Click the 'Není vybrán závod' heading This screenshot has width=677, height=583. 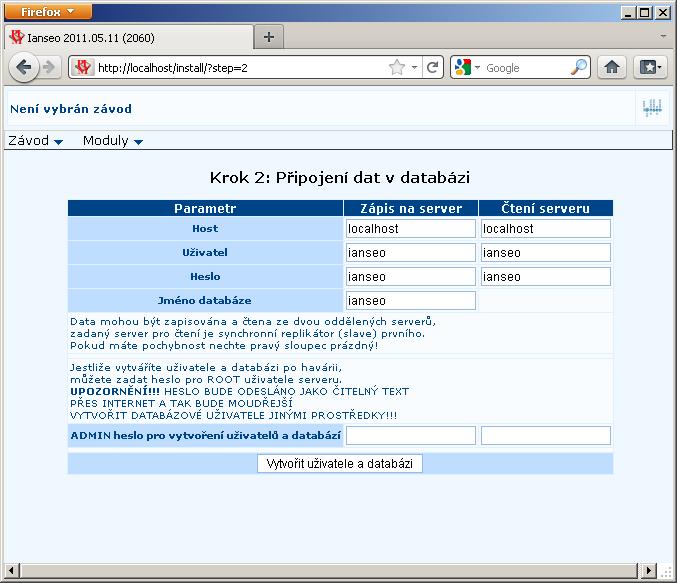(71, 109)
